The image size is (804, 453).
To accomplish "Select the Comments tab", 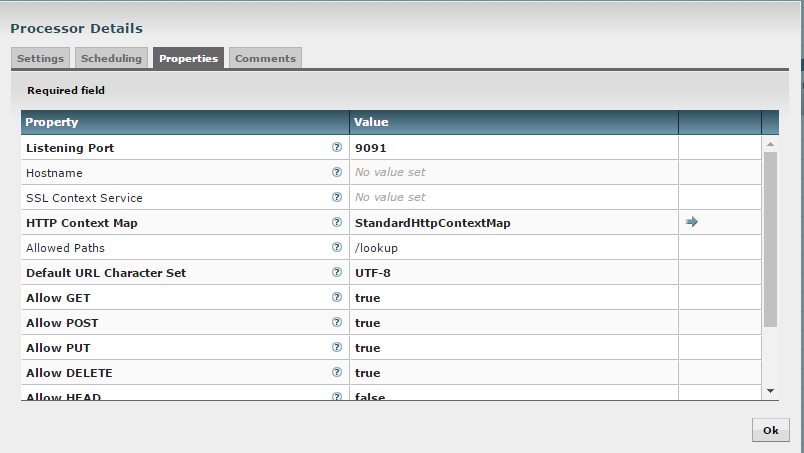I will pyautogui.click(x=265, y=58).
